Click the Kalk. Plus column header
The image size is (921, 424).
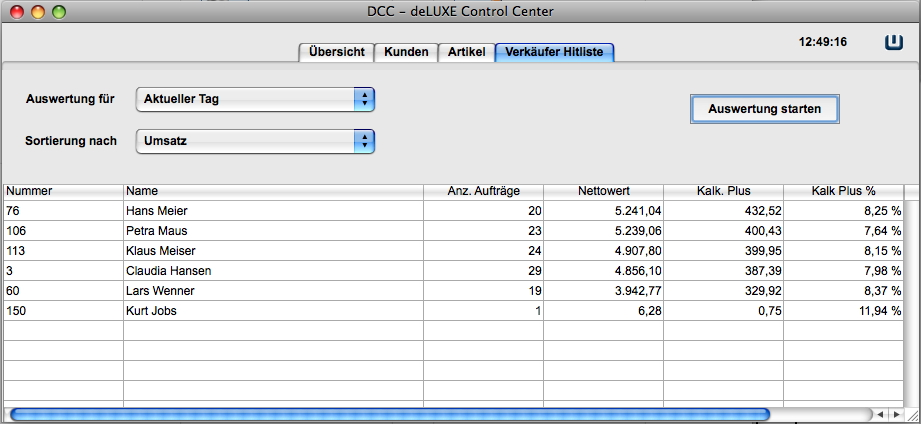pyautogui.click(x=723, y=190)
